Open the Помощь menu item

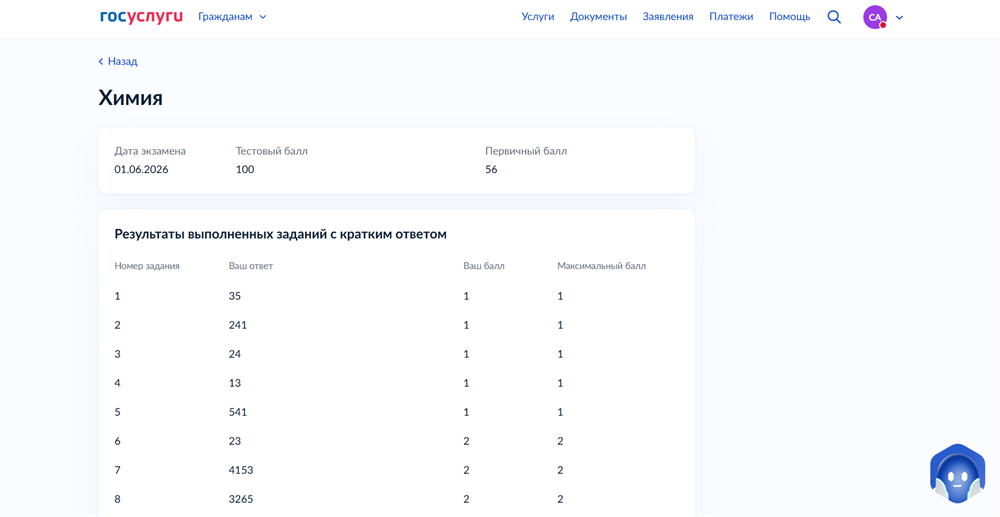pyautogui.click(x=790, y=17)
